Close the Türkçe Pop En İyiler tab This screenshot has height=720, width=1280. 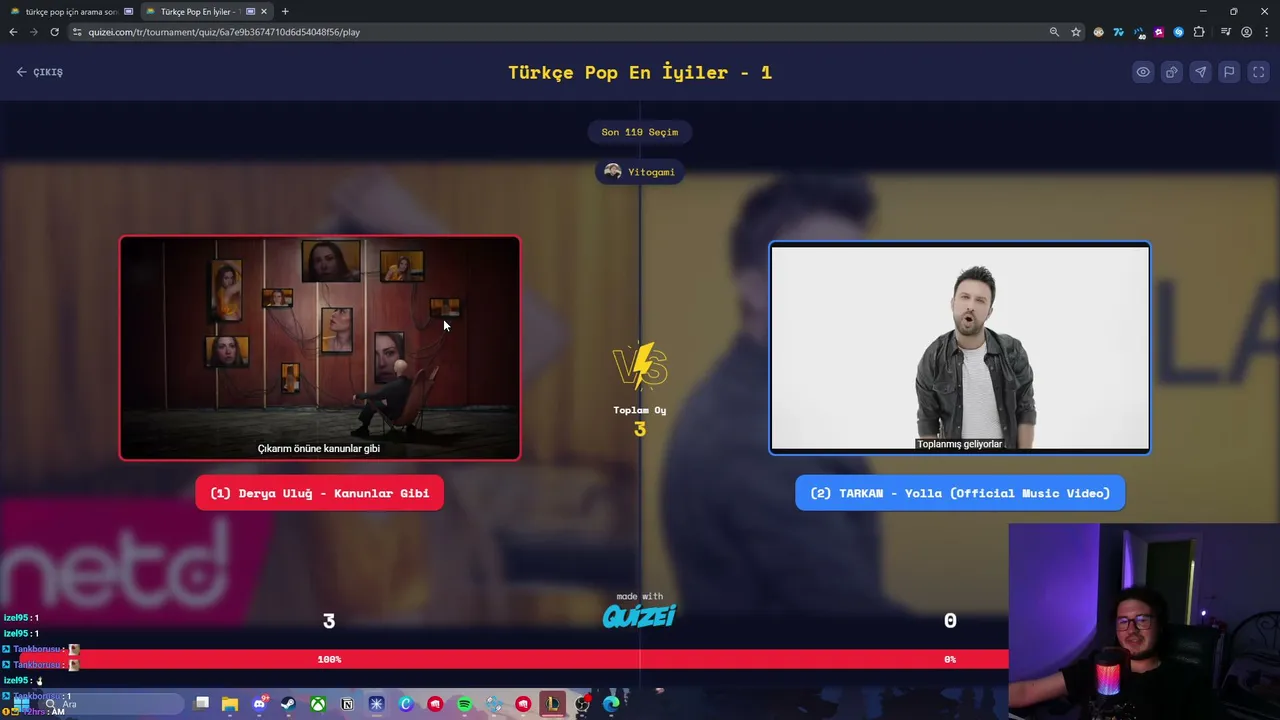click(264, 12)
